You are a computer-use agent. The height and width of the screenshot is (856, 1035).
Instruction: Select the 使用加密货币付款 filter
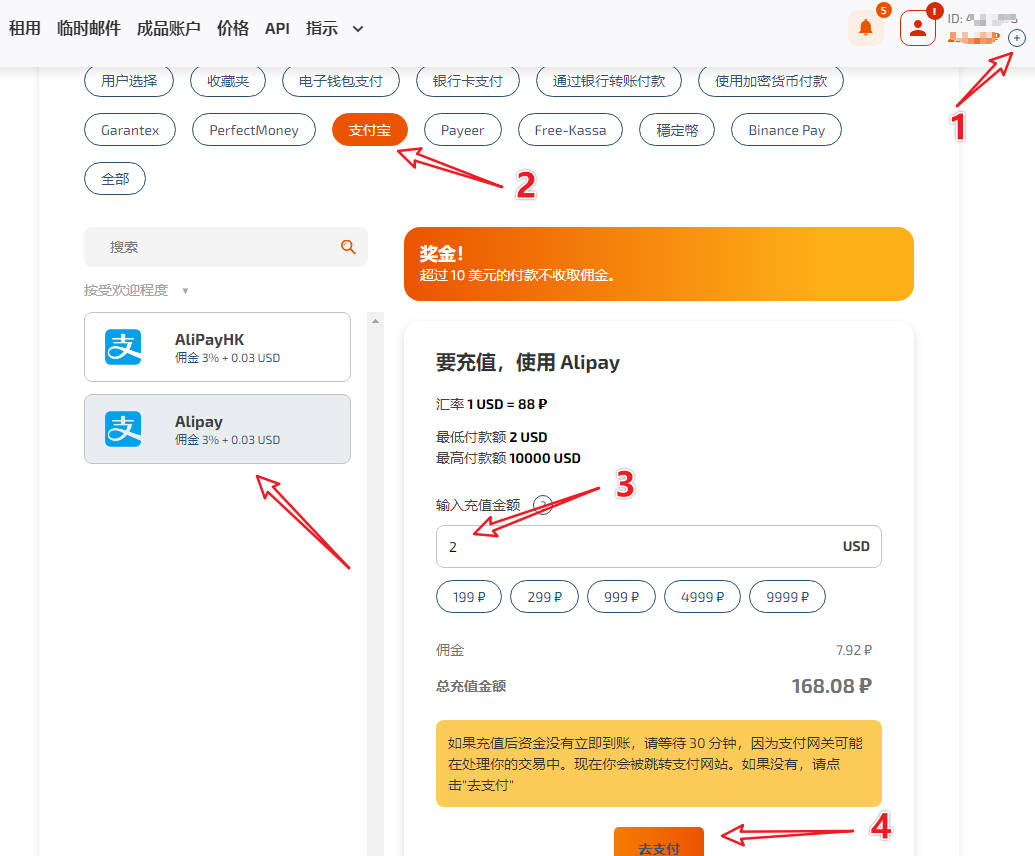click(771, 81)
